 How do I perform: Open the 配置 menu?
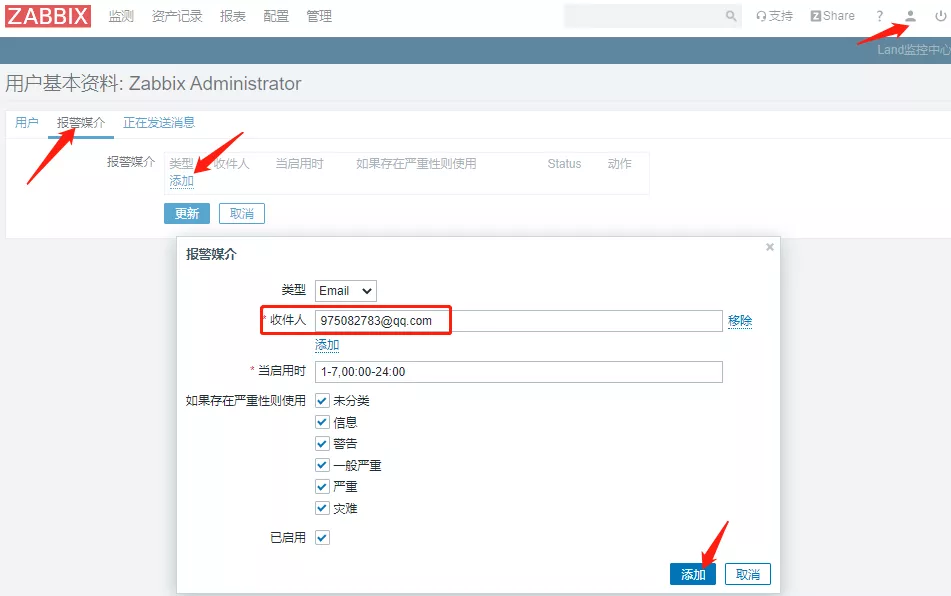tap(276, 16)
